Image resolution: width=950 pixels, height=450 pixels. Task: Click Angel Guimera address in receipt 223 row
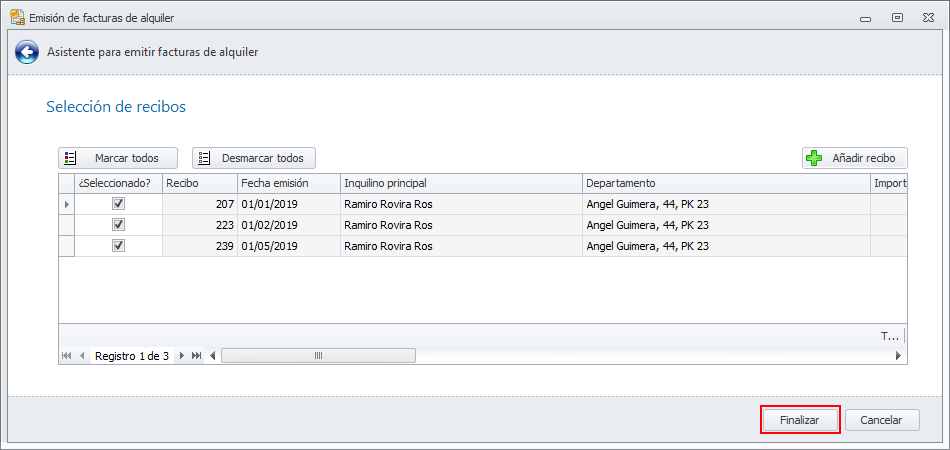tap(726, 225)
